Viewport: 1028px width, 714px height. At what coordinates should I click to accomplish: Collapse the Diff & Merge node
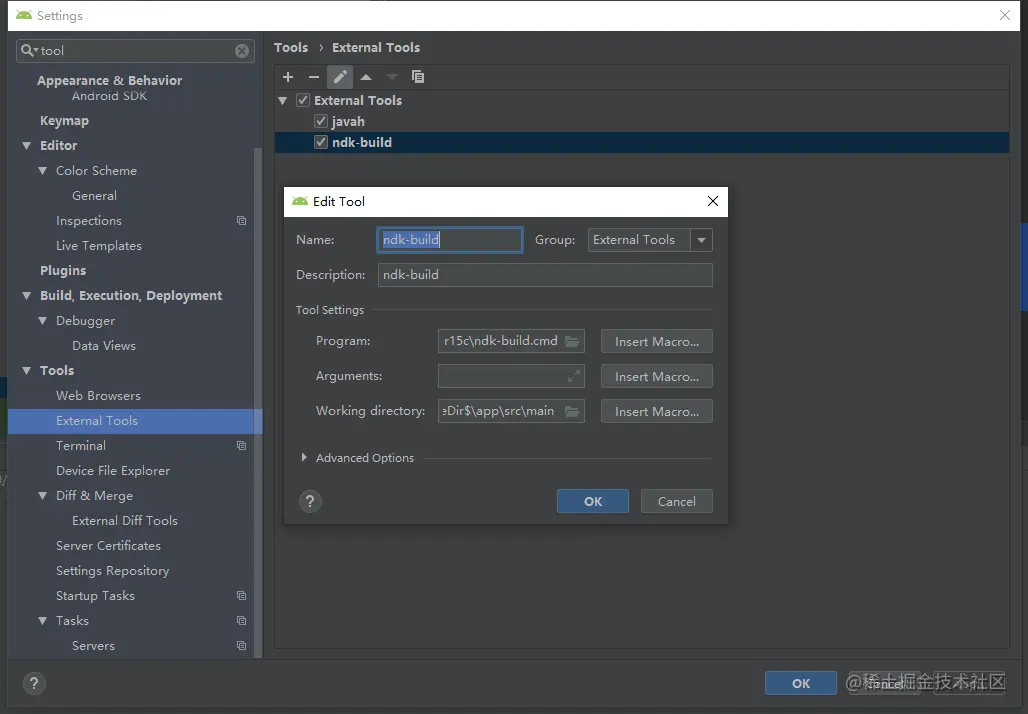point(43,496)
